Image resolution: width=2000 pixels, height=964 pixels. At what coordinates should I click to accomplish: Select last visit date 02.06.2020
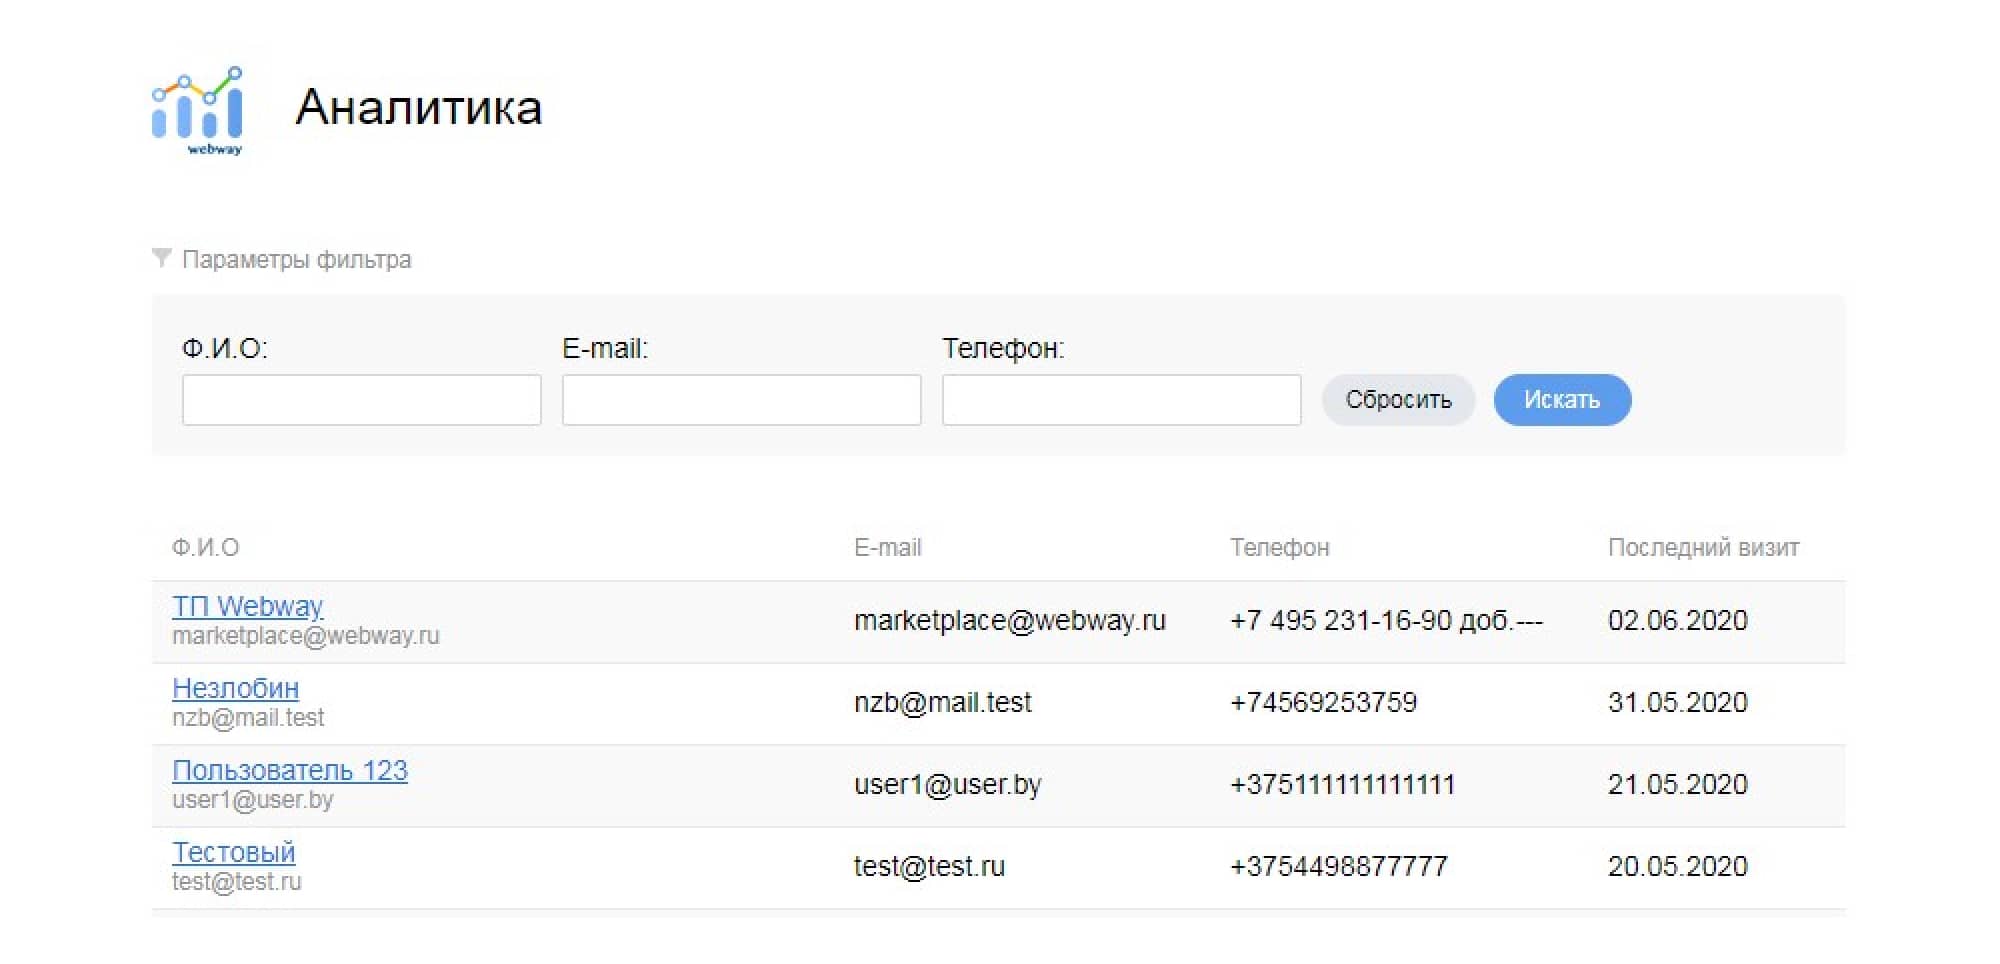[1678, 621]
